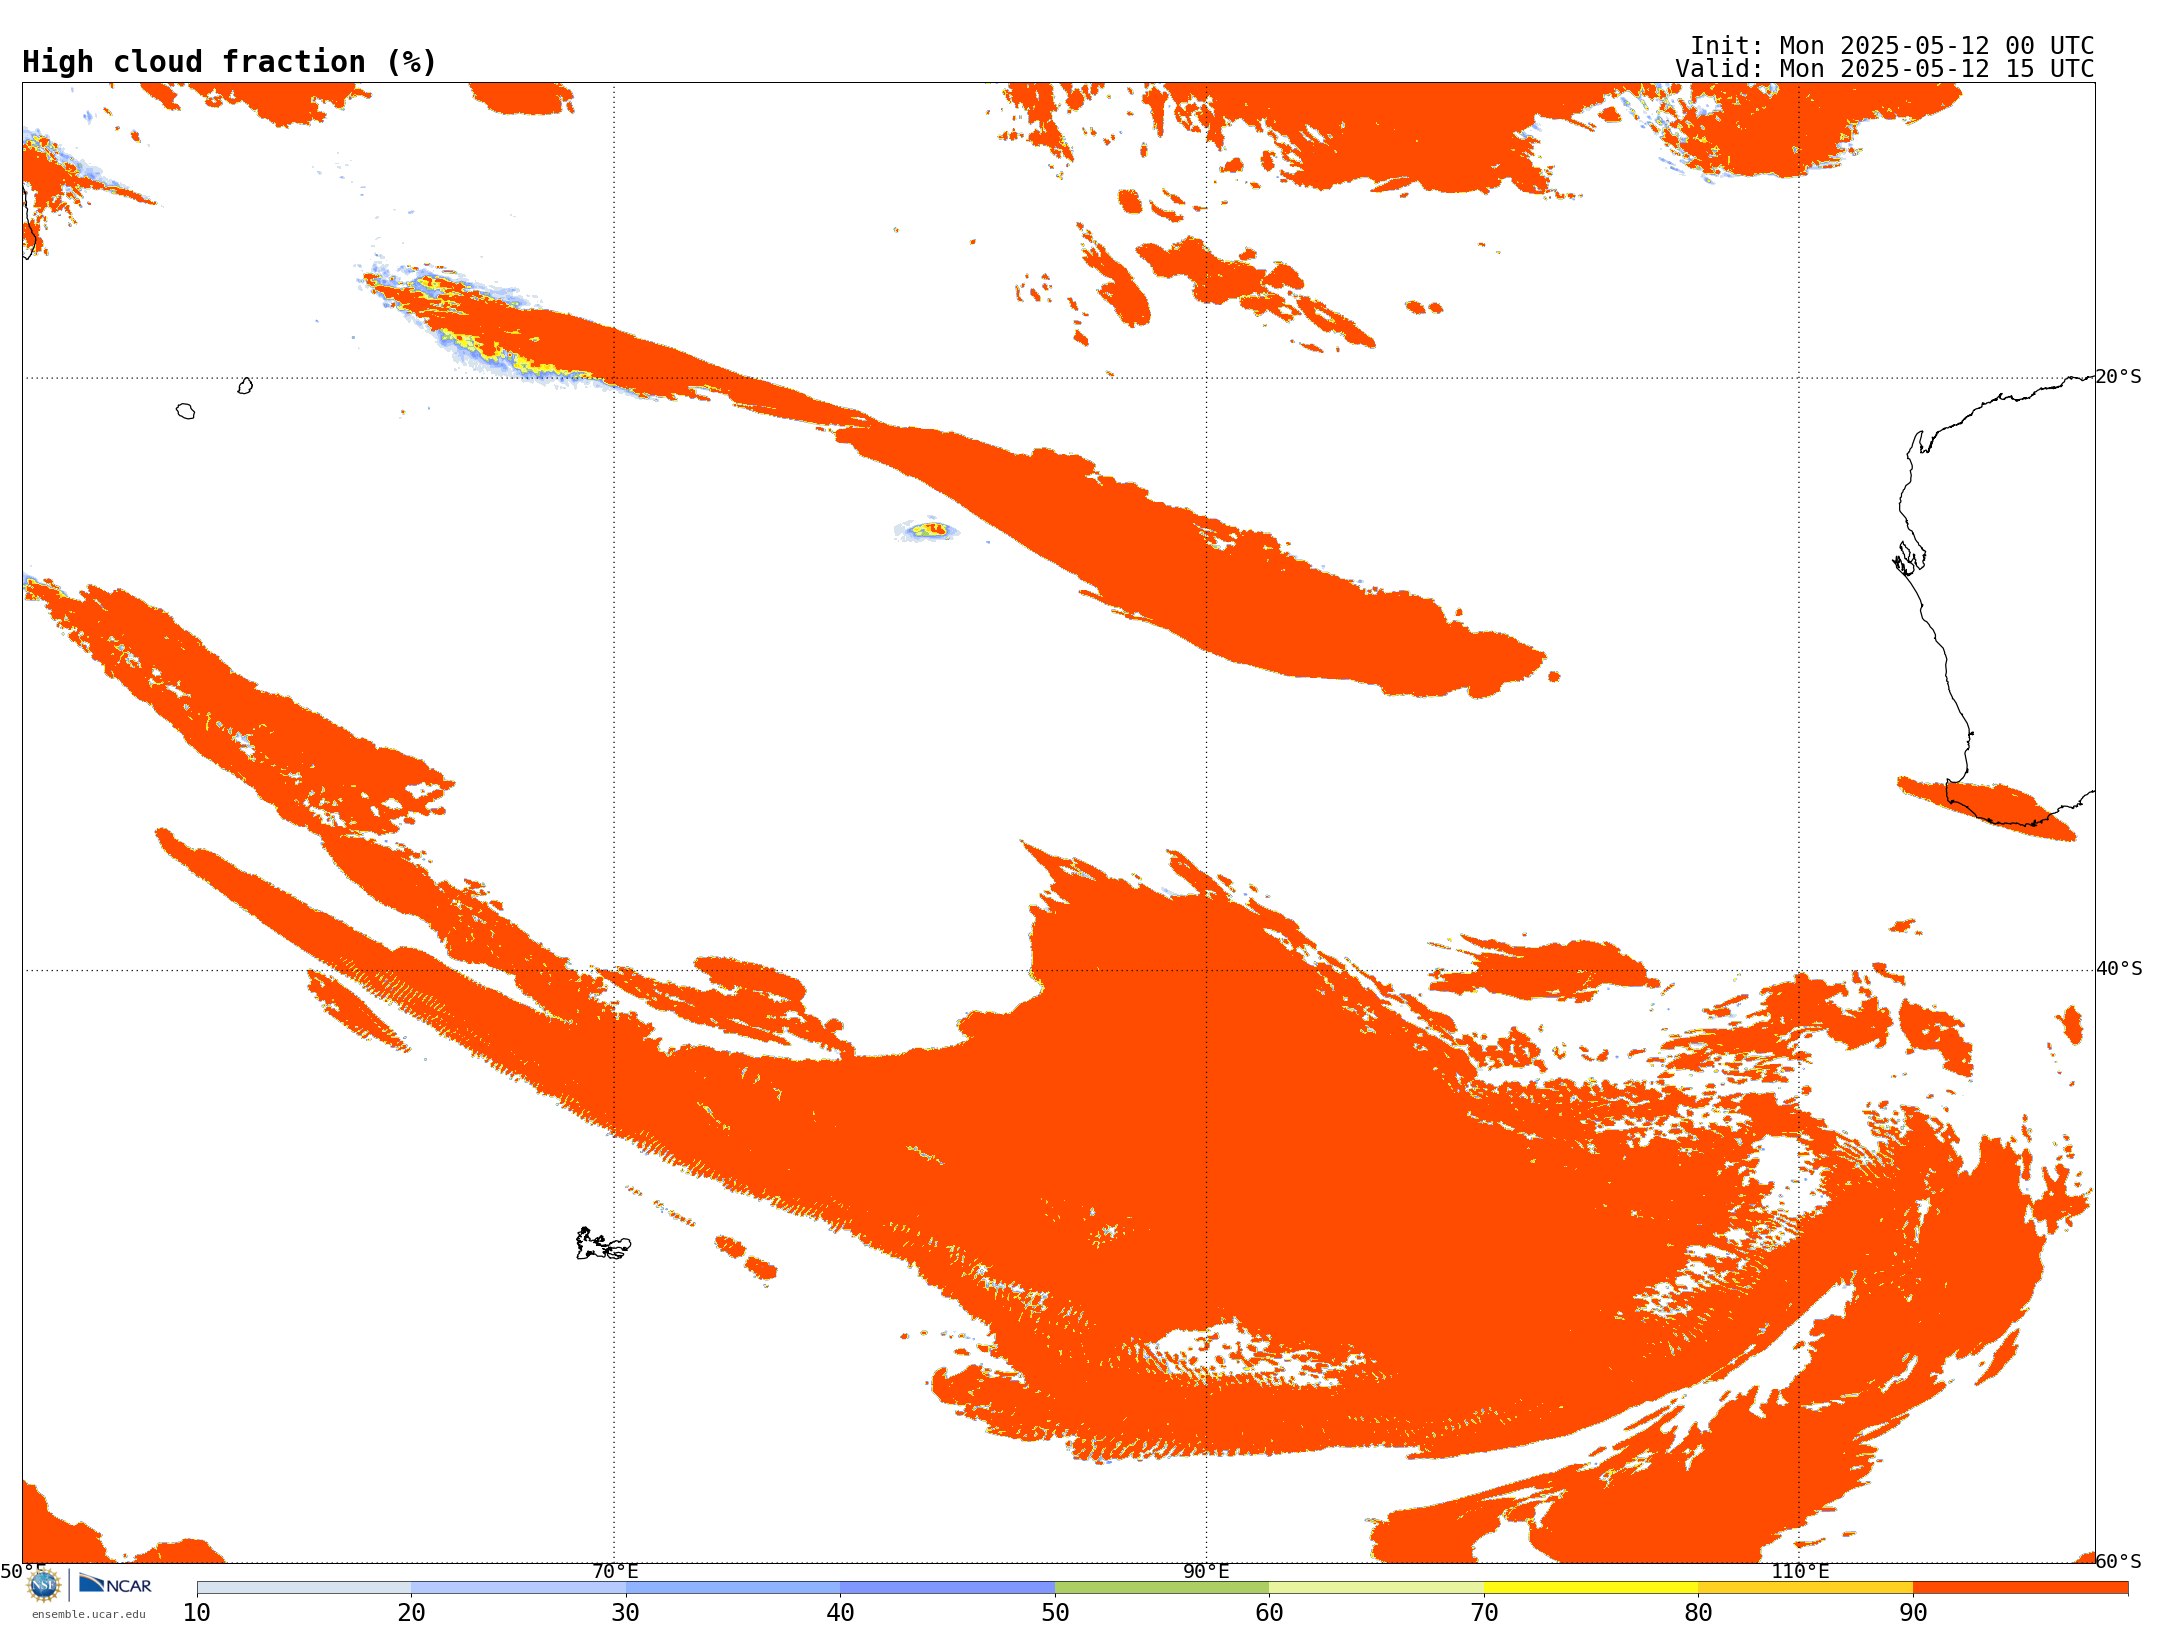The height and width of the screenshot is (1626, 2160).
Task: Click the colorbar tick label 90
Action: pyautogui.click(x=1913, y=1613)
